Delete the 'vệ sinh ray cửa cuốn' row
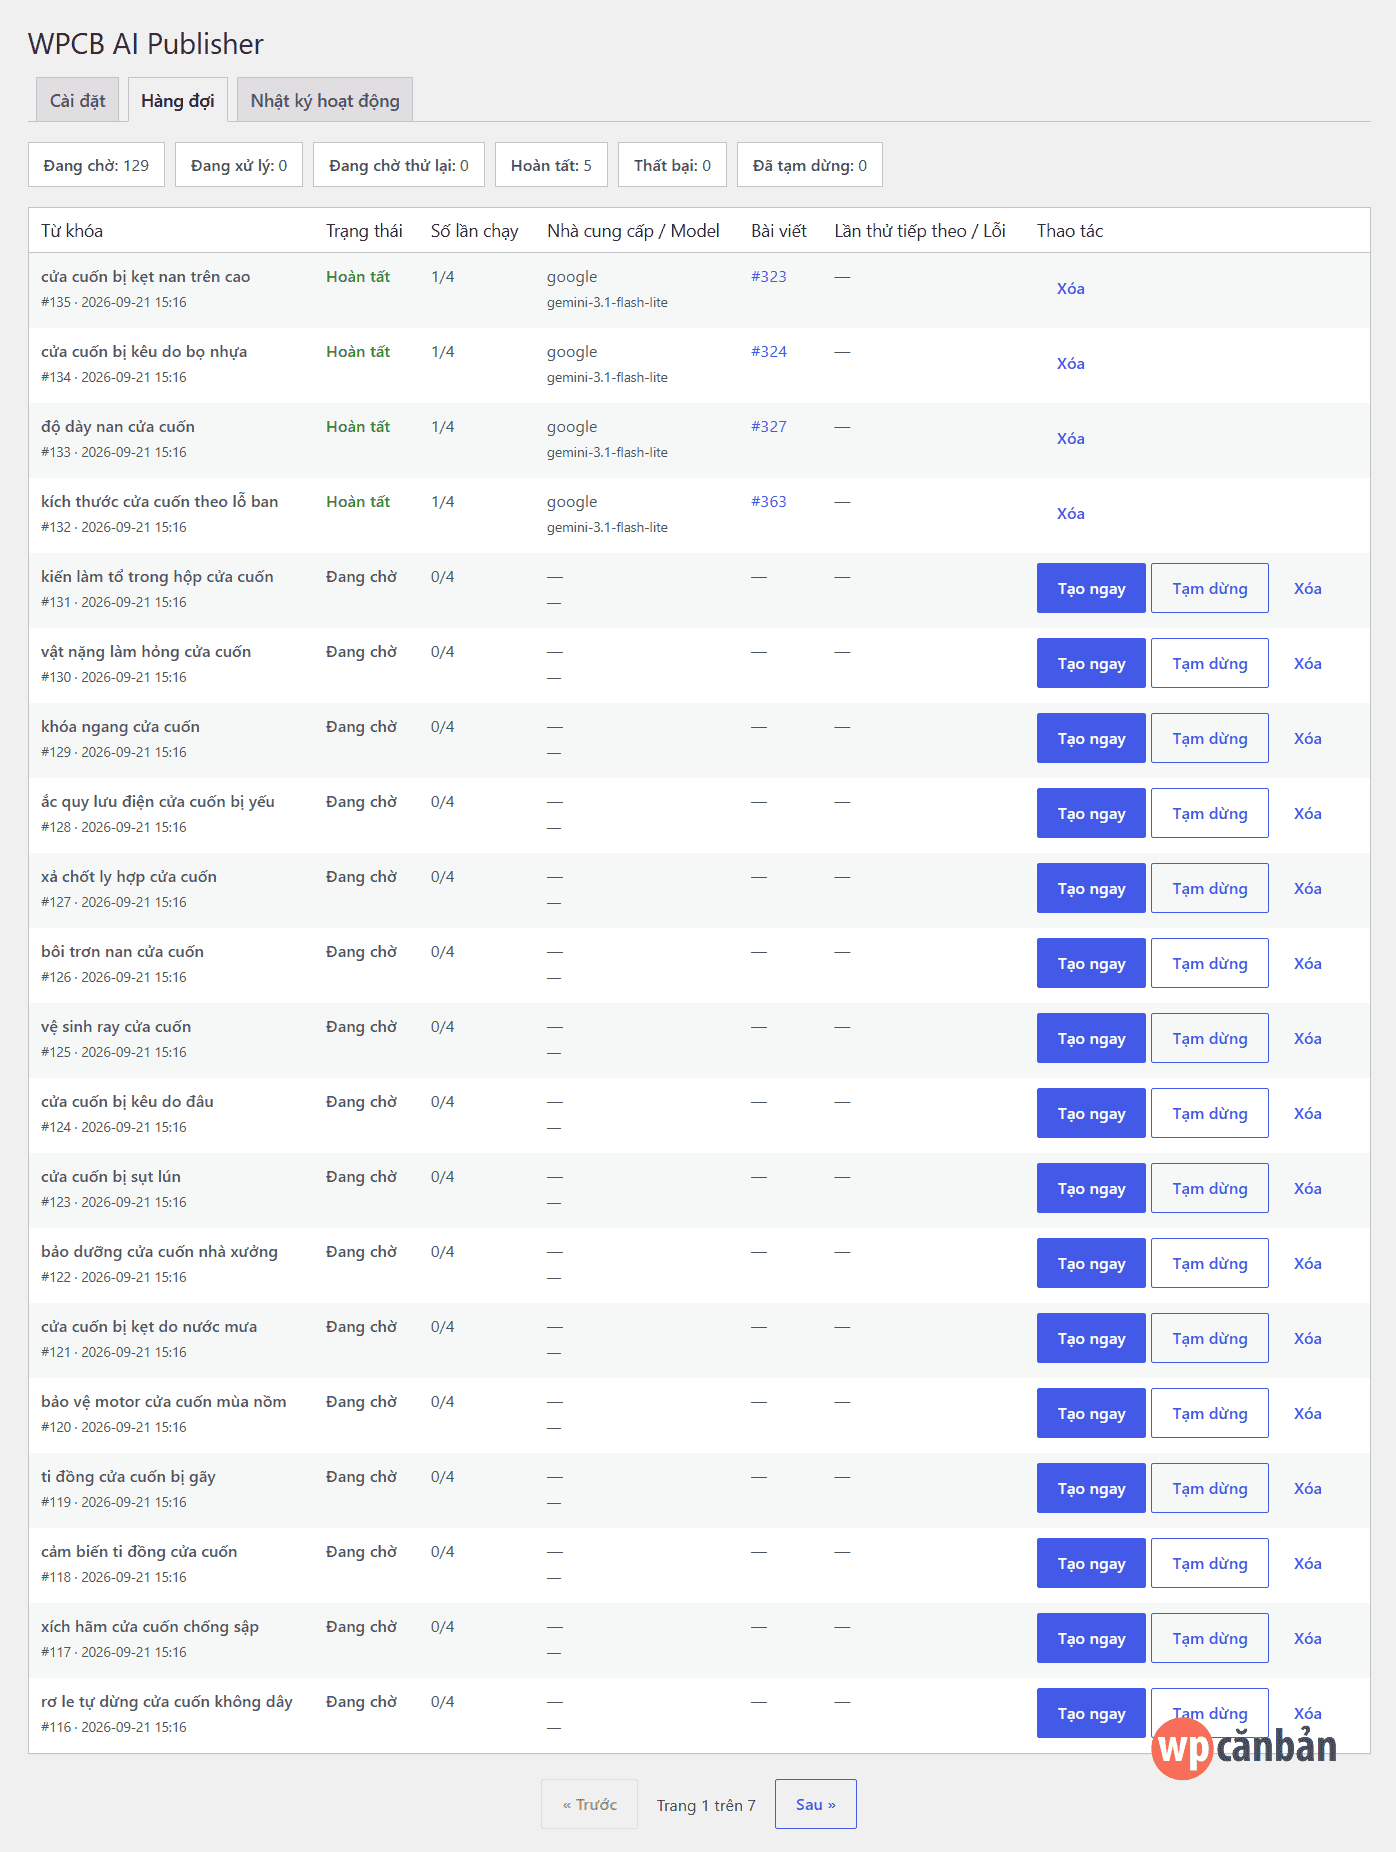Viewport: 1396px width, 1852px height. [1308, 1039]
